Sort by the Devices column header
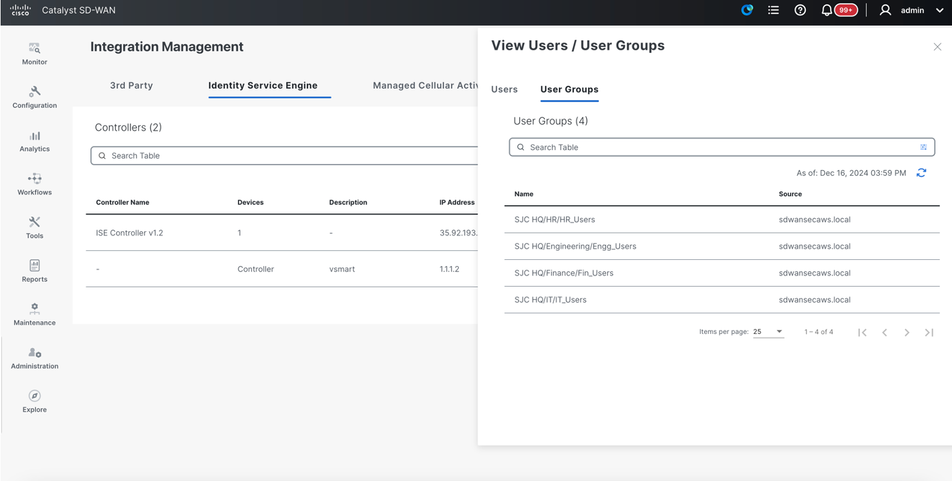The height and width of the screenshot is (481, 952). click(250, 202)
